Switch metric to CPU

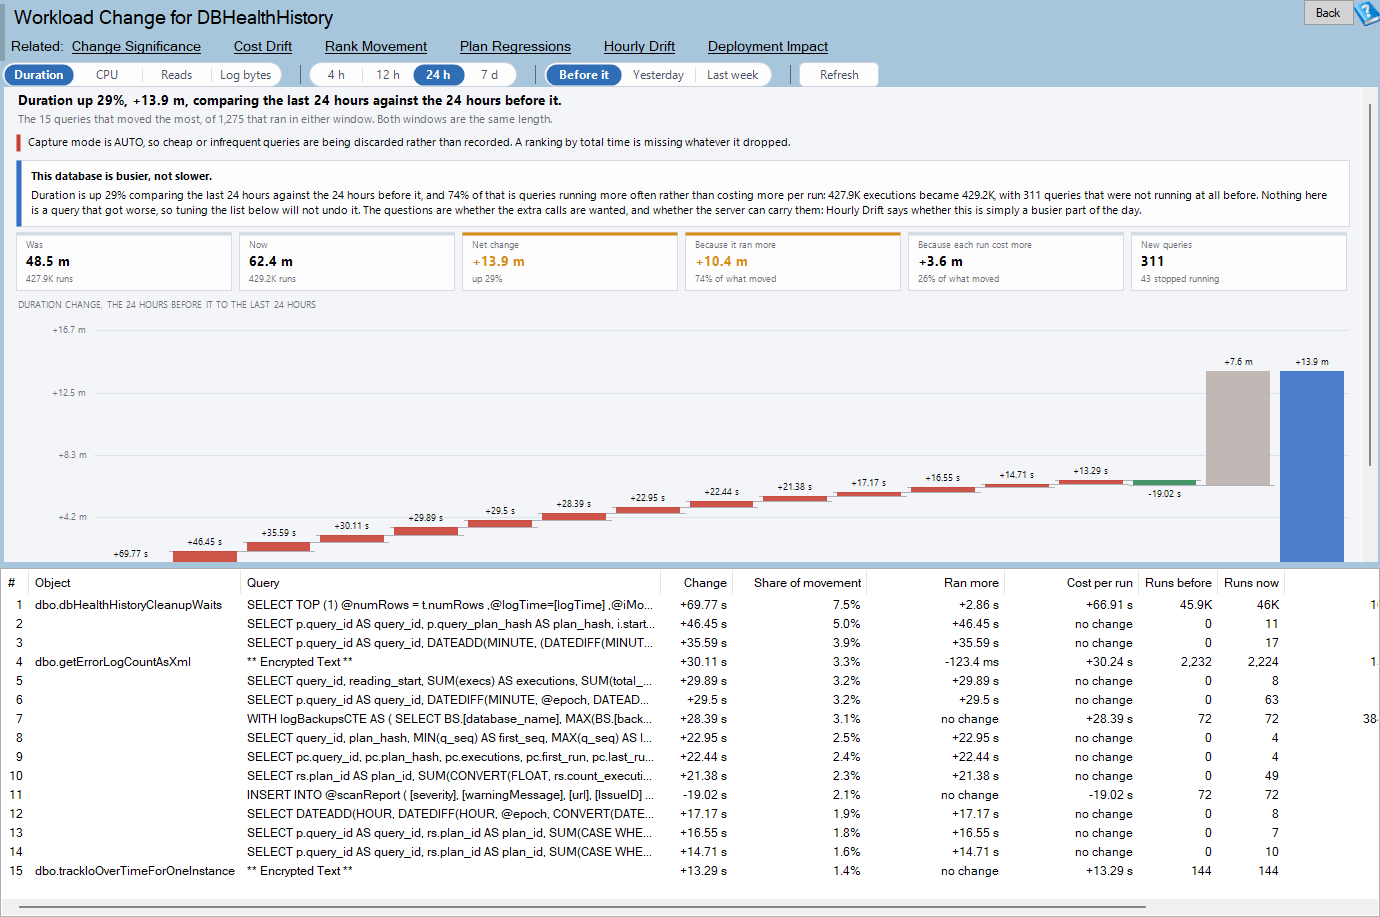coord(107,75)
